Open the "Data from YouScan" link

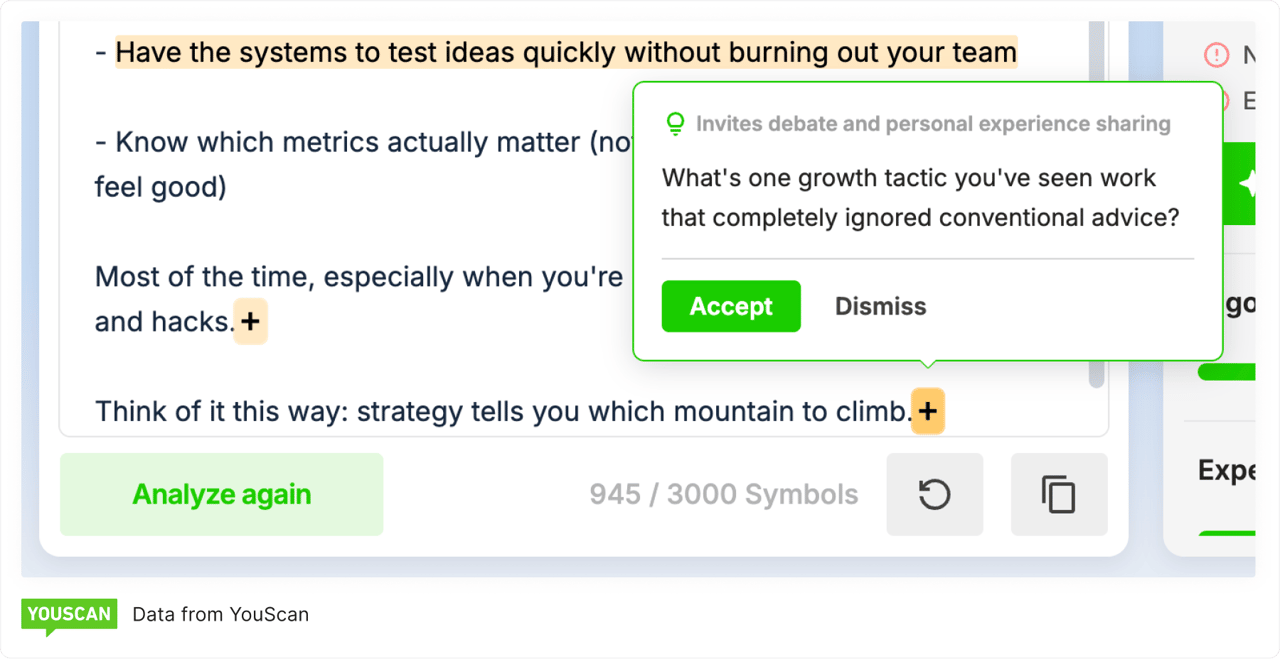pos(220,614)
